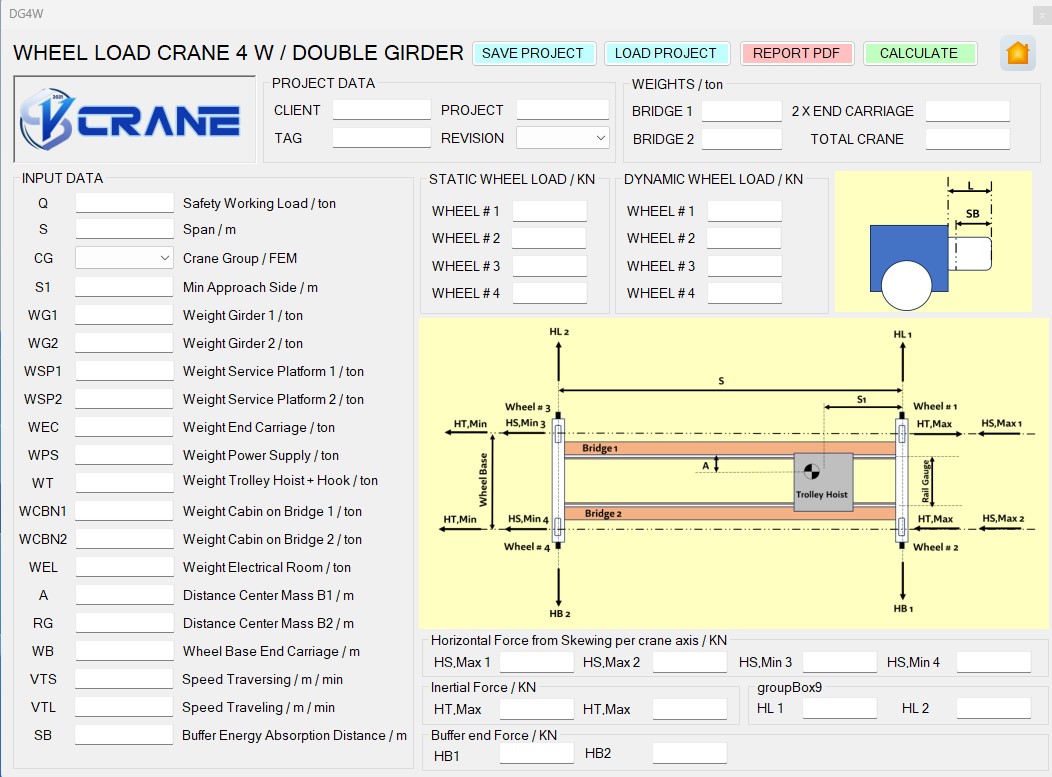This screenshot has width=1052, height=777.
Task: Select static WHEEL # 1 load field
Action: (549, 211)
